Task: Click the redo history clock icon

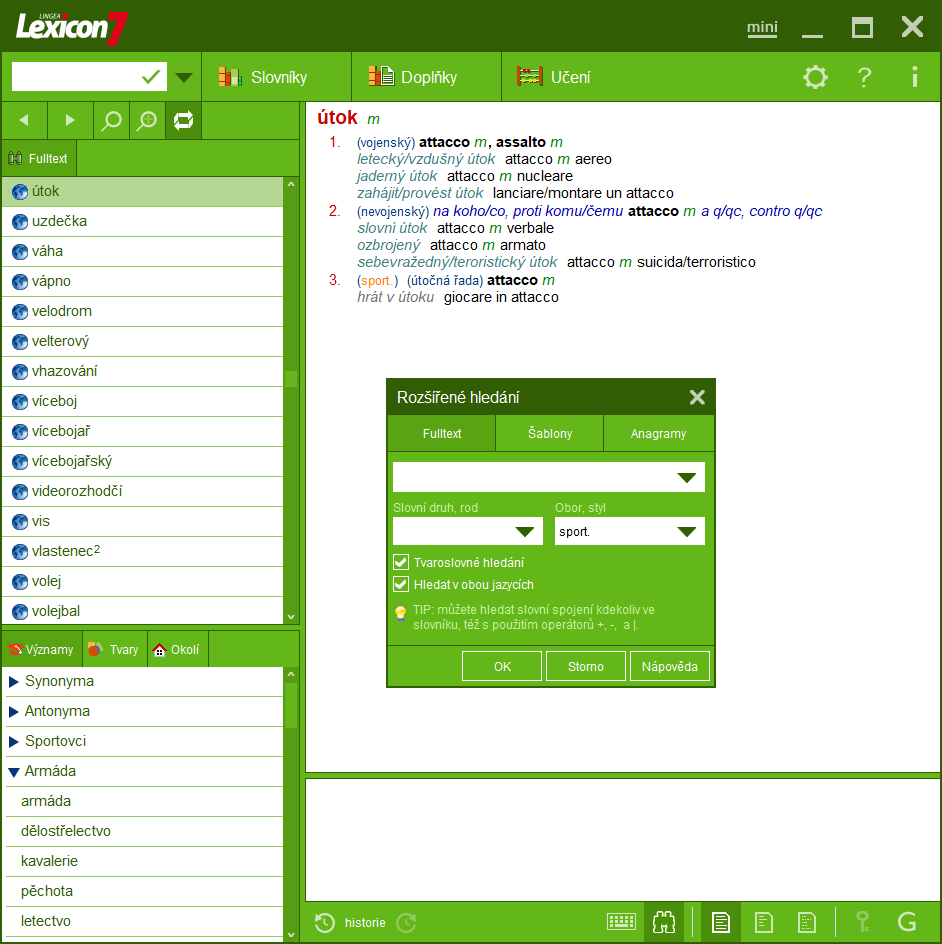Action: 407,922
